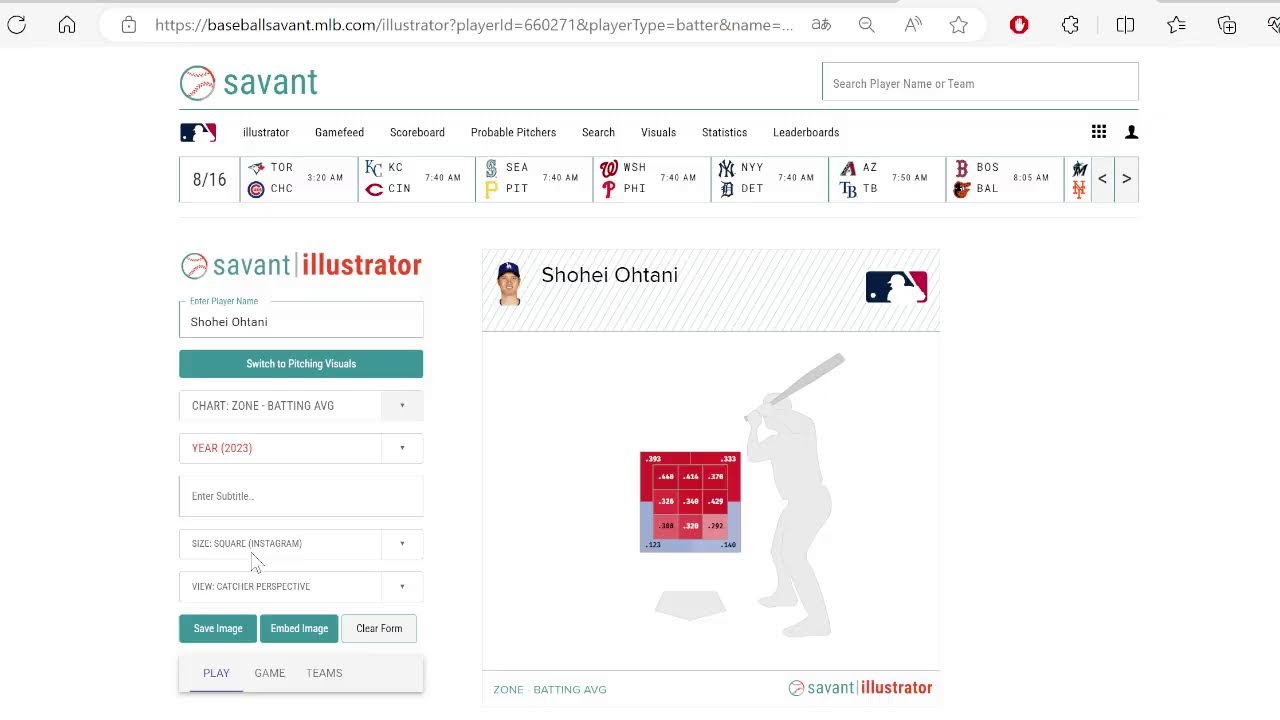Open the Search menu item

pos(598,132)
